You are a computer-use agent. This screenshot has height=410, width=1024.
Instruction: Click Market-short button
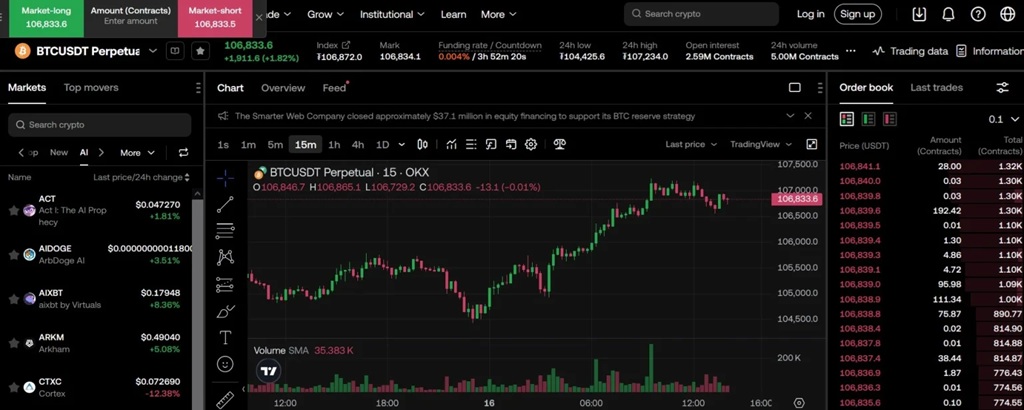pos(215,18)
